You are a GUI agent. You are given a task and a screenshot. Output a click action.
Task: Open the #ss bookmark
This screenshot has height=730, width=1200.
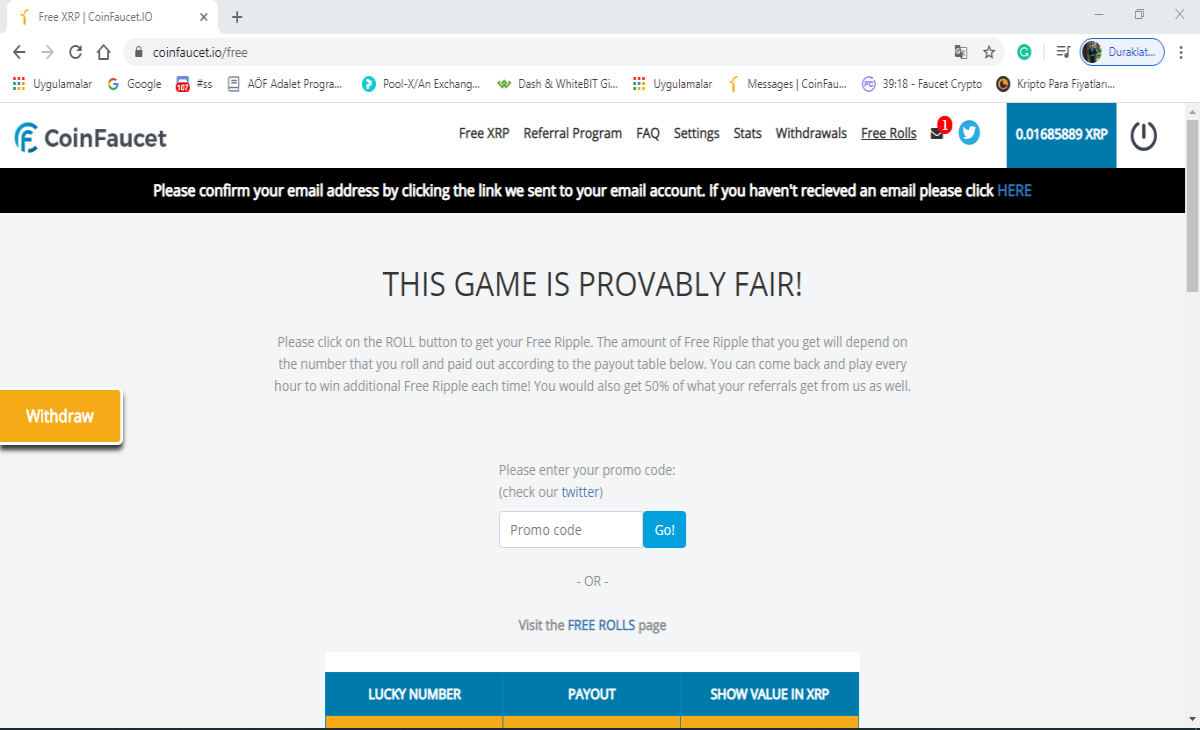point(194,84)
